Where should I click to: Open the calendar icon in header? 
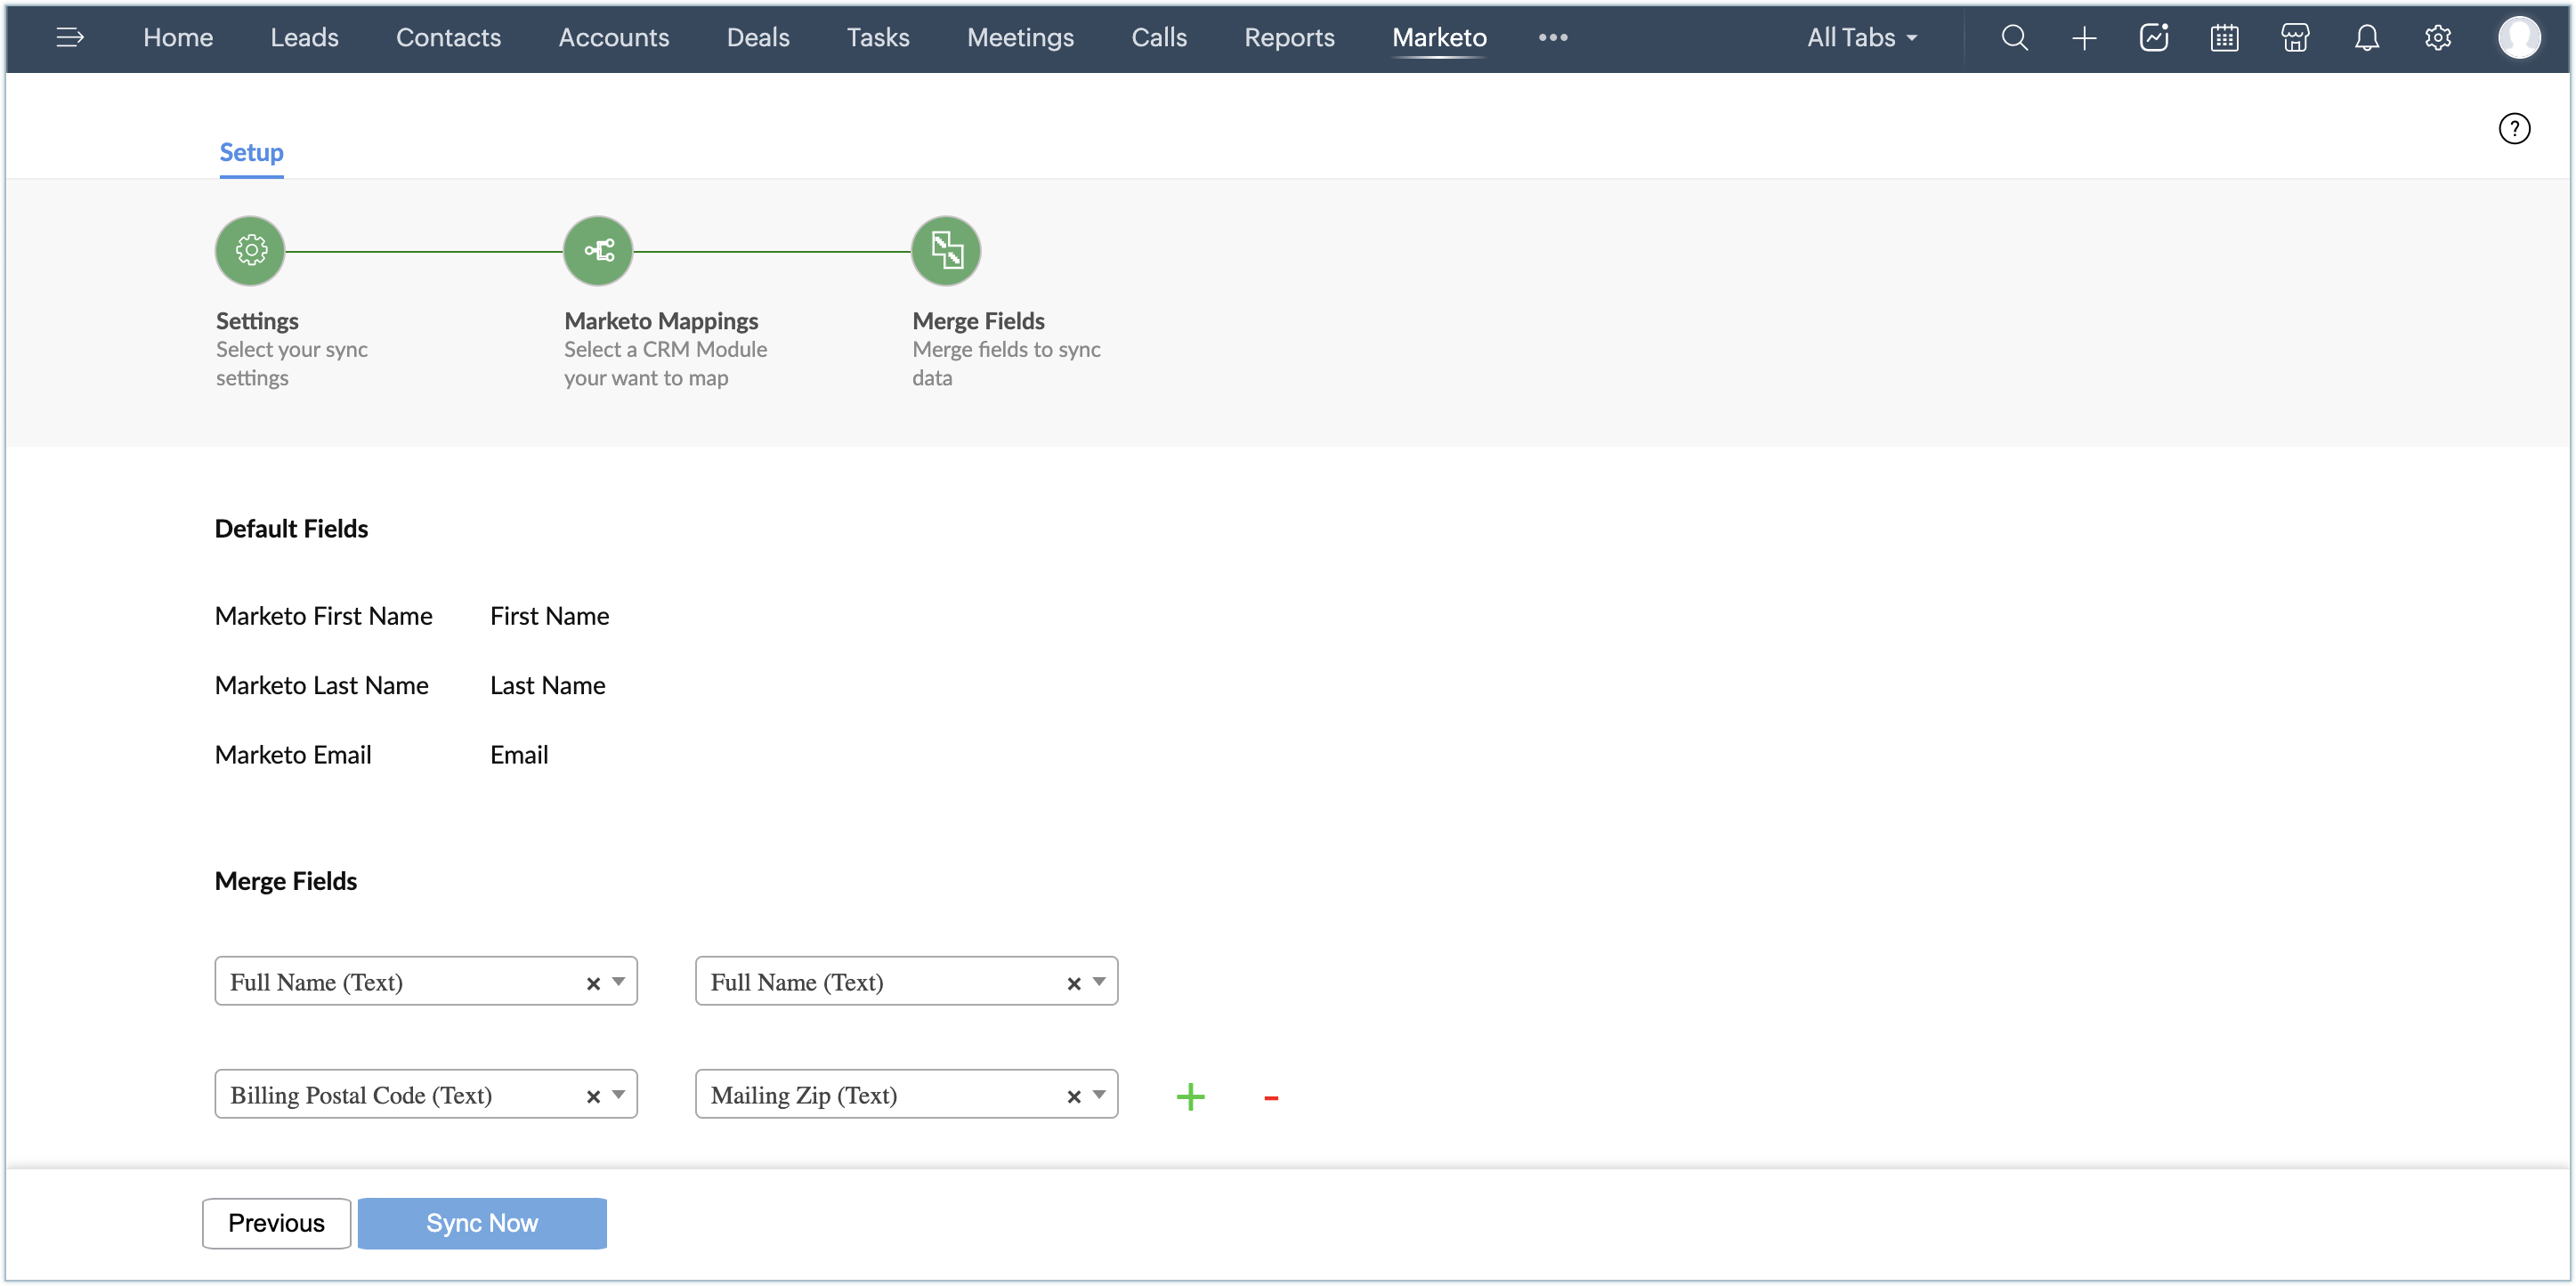coord(2224,38)
